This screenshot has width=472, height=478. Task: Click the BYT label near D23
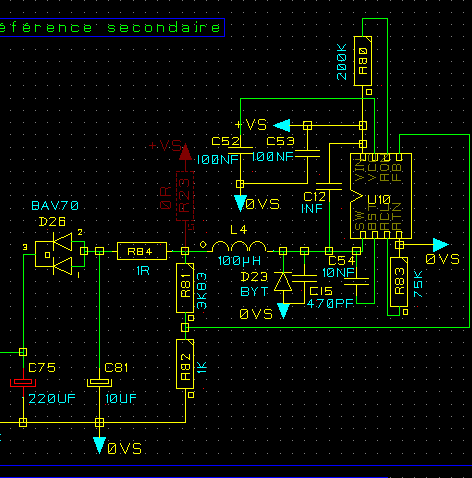point(254,292)
